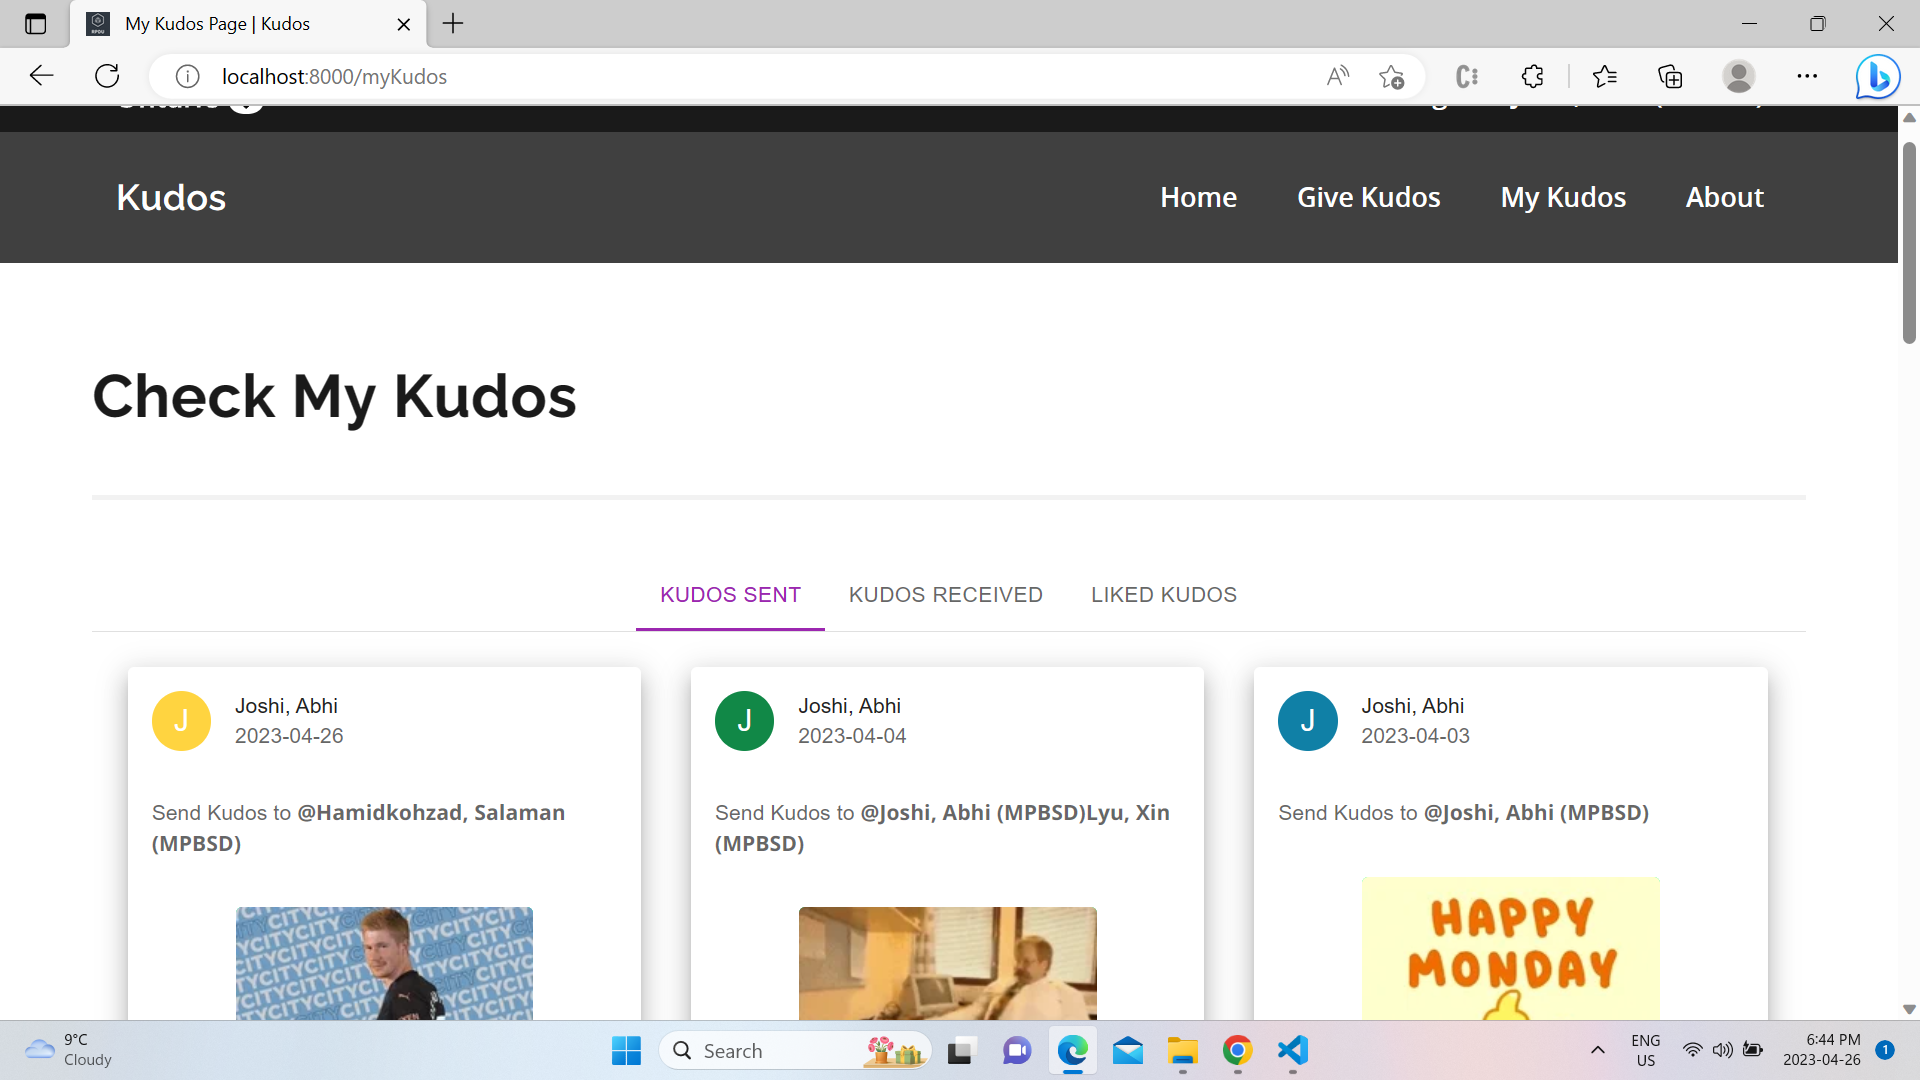Image resolution: width=1920 pixels, height=1080 pixels.
Task: Open Microsoft Teams from the taskbar
Action: tap(1017, 1051)
